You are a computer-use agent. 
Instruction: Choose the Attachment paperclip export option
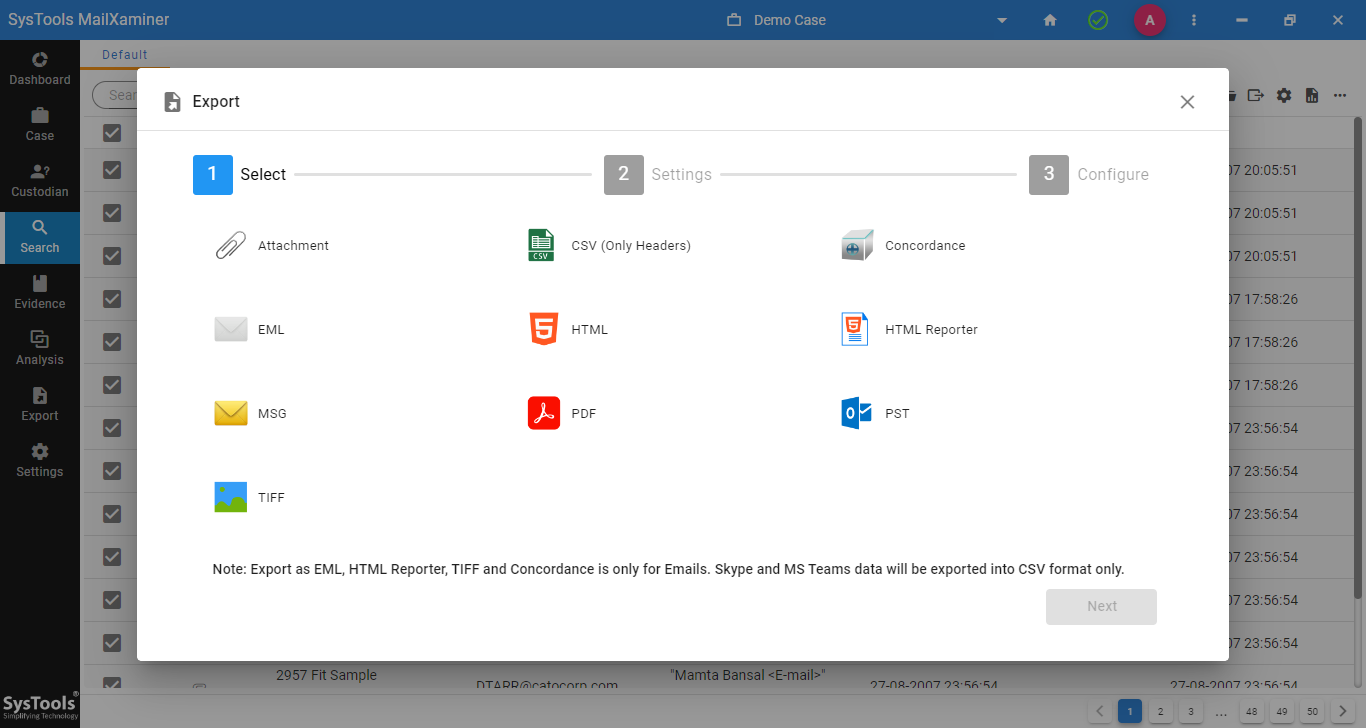(x=272, y=245)
